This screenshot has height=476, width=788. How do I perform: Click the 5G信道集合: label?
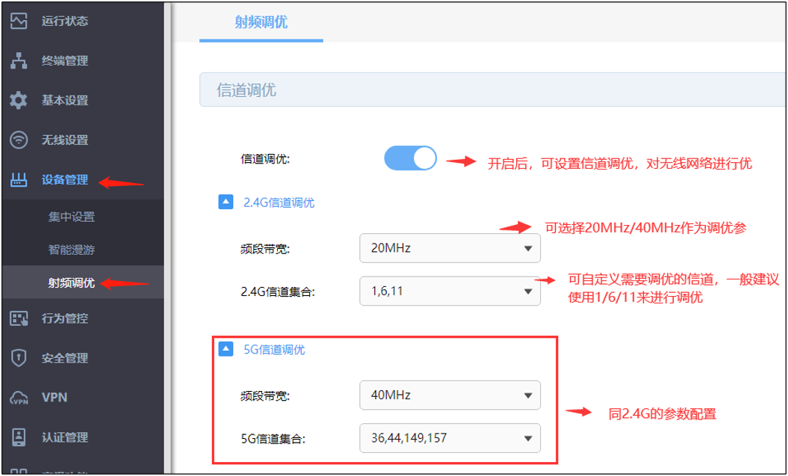[273, 439]
